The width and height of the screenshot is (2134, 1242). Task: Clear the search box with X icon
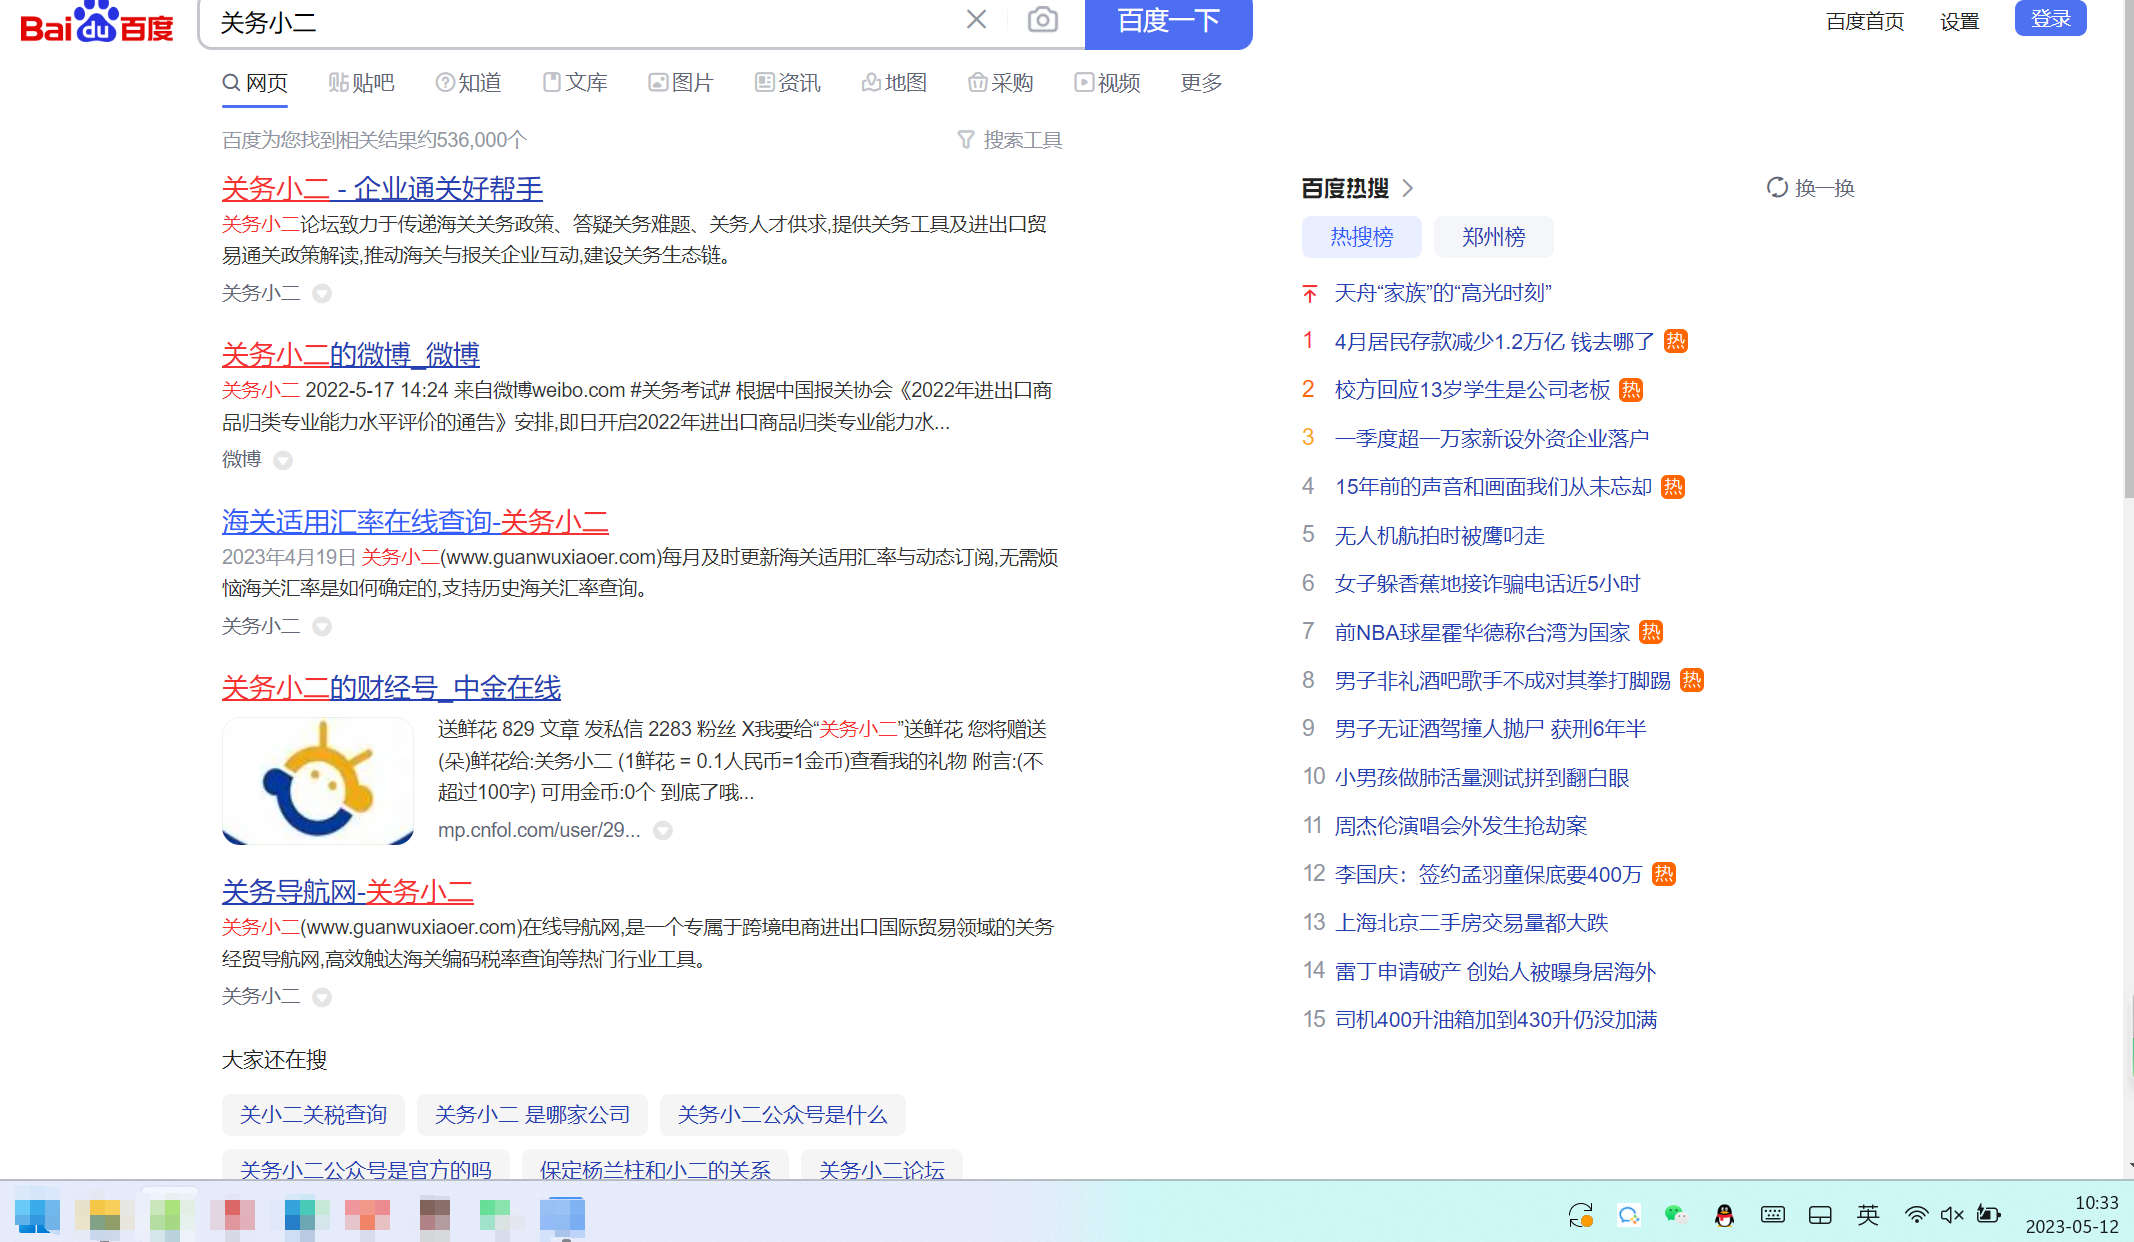point(976,19)
